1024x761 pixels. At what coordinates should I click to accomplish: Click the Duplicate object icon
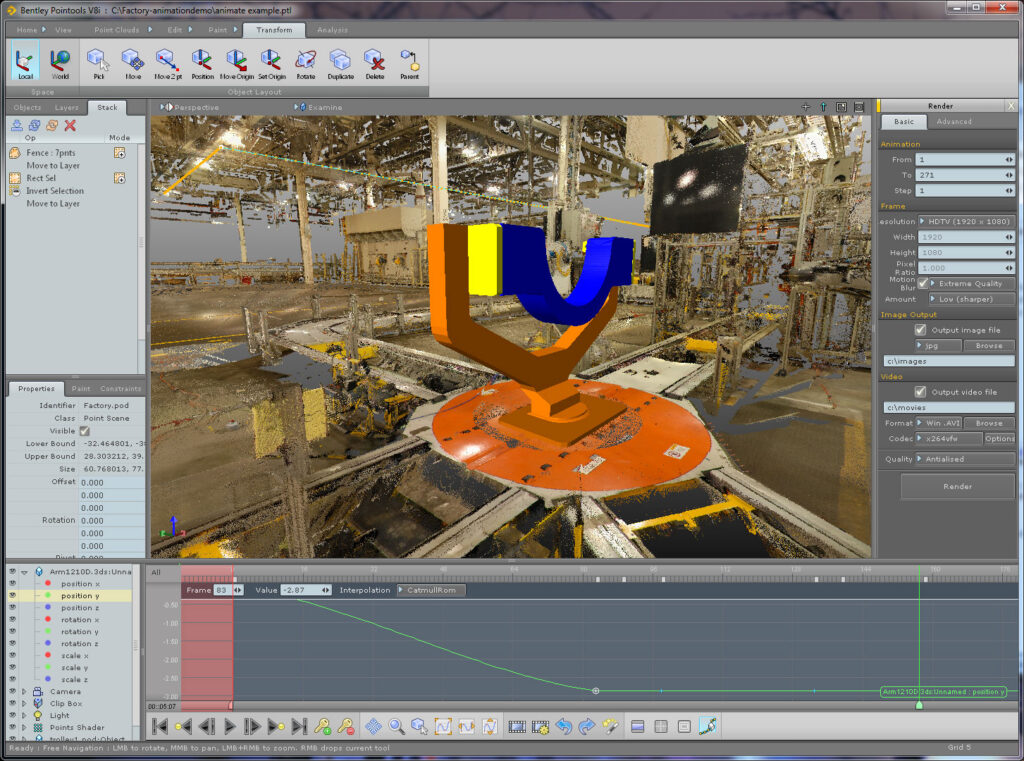340,64
